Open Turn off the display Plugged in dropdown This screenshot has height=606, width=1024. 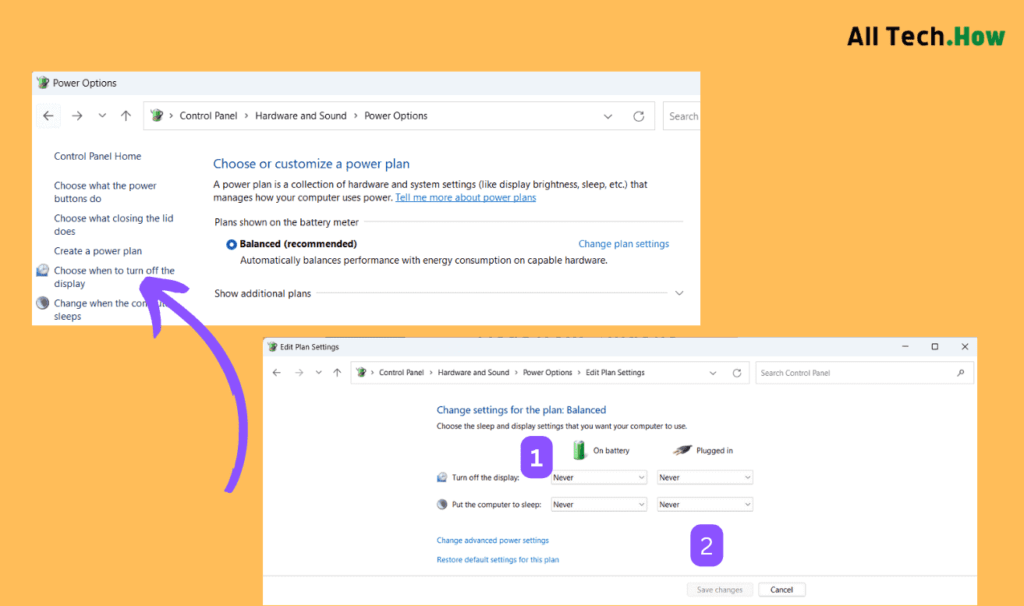pyautogui.click(x=705, y=477)
